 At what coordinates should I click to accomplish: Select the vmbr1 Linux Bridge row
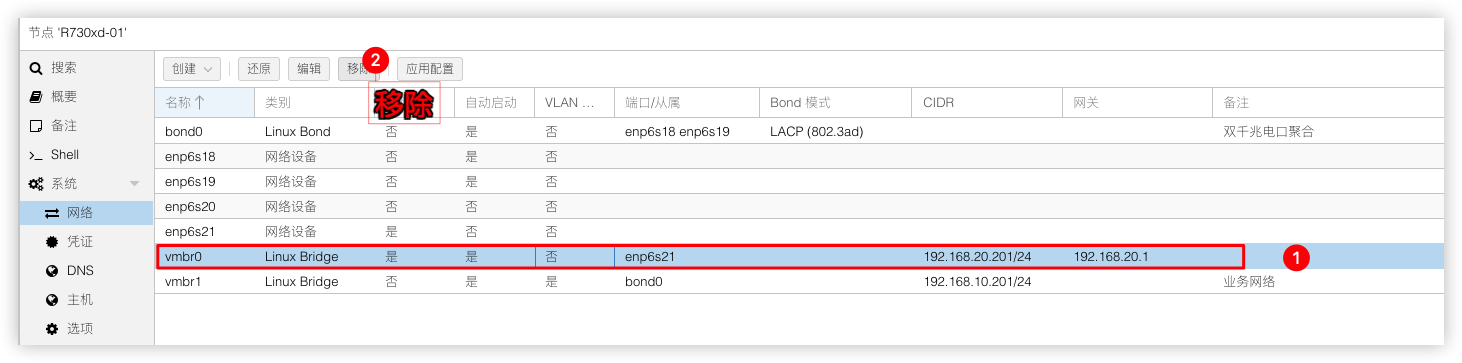799,281
